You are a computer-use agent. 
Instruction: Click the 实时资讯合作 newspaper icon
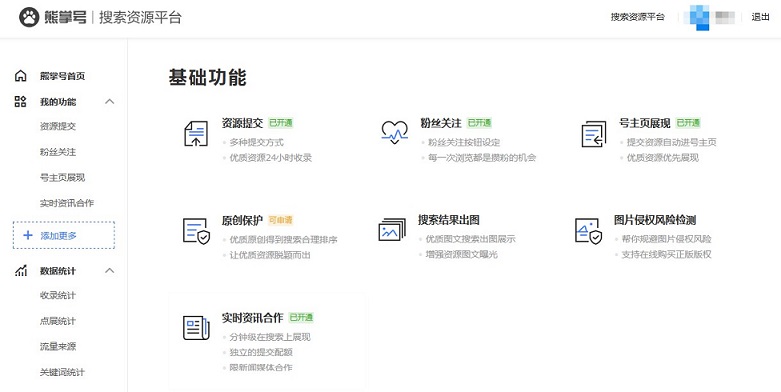pyautogui.click(x=196, y=328)
